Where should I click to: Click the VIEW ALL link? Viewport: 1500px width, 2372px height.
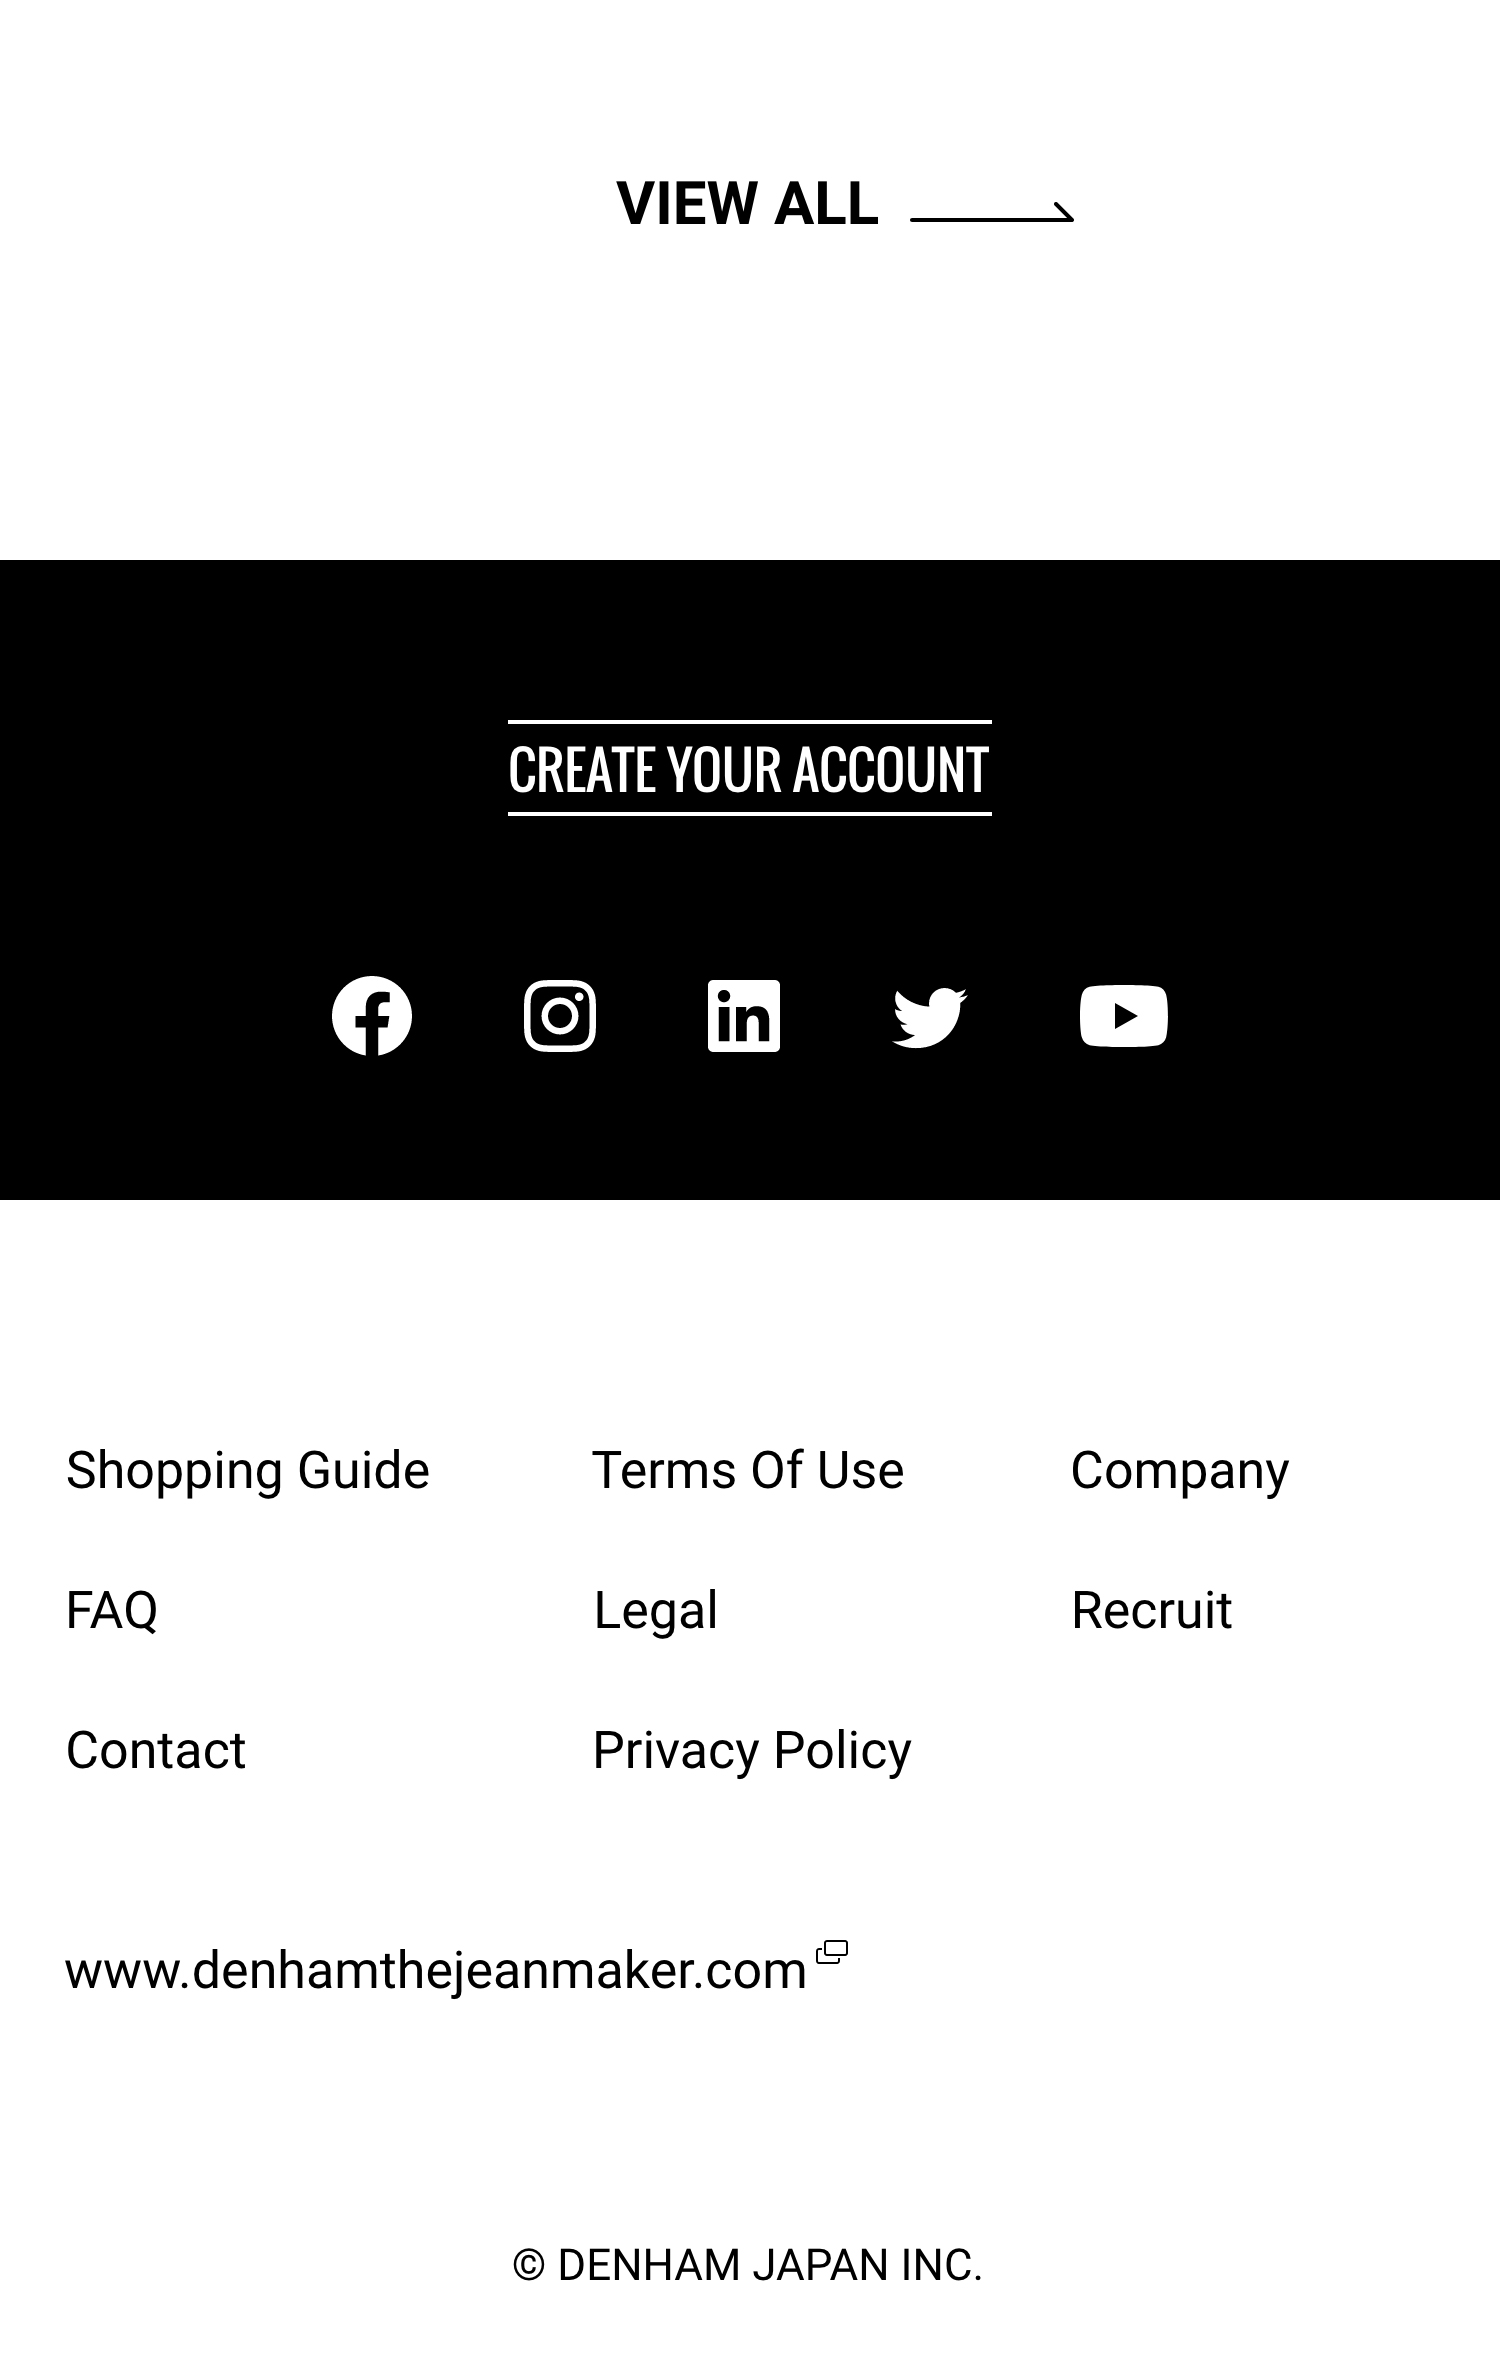[748, 204]
